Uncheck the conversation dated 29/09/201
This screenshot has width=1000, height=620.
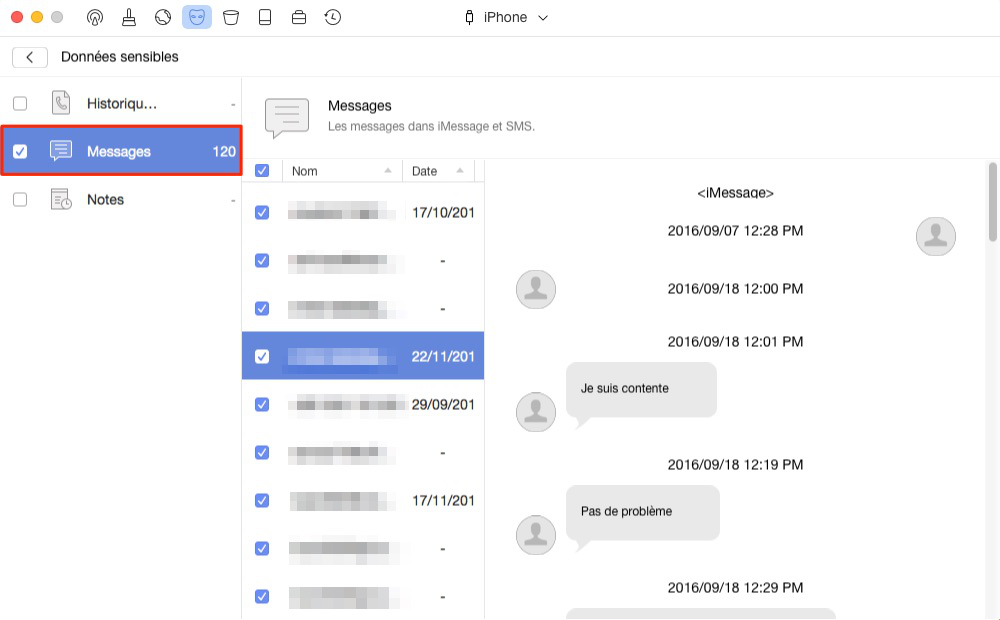tap(261, 404)
